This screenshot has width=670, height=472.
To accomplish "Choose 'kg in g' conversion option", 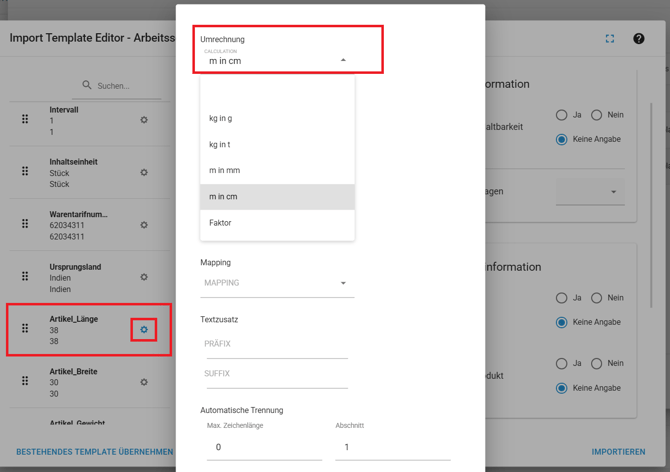I will (x=221, y=118).
